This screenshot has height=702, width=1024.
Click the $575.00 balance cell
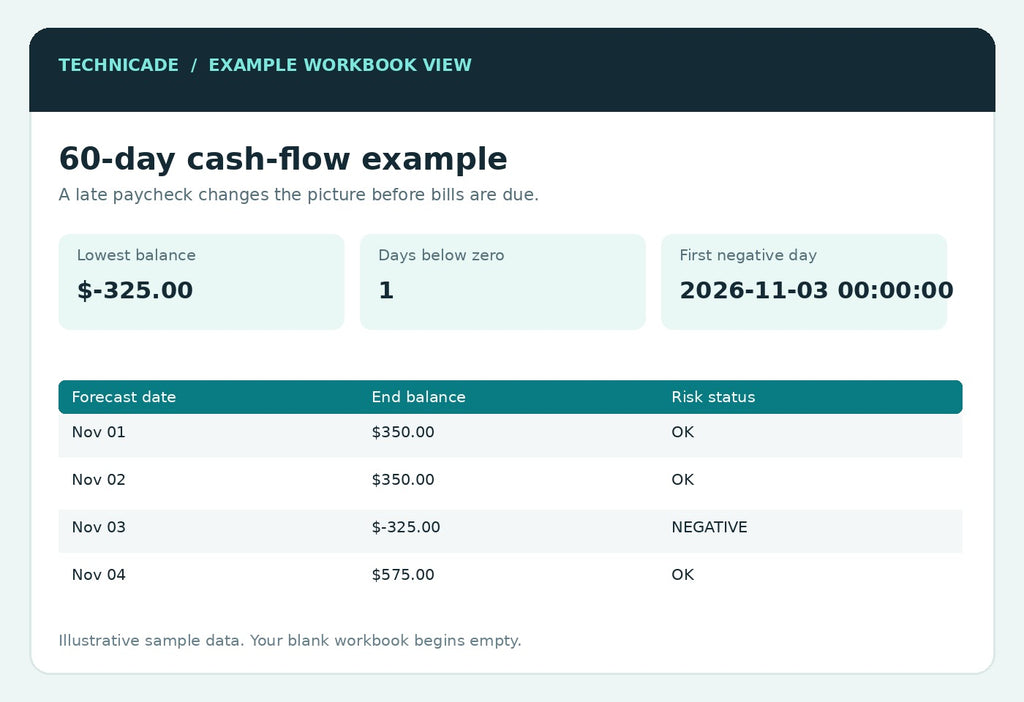click(x=403, y=575)
